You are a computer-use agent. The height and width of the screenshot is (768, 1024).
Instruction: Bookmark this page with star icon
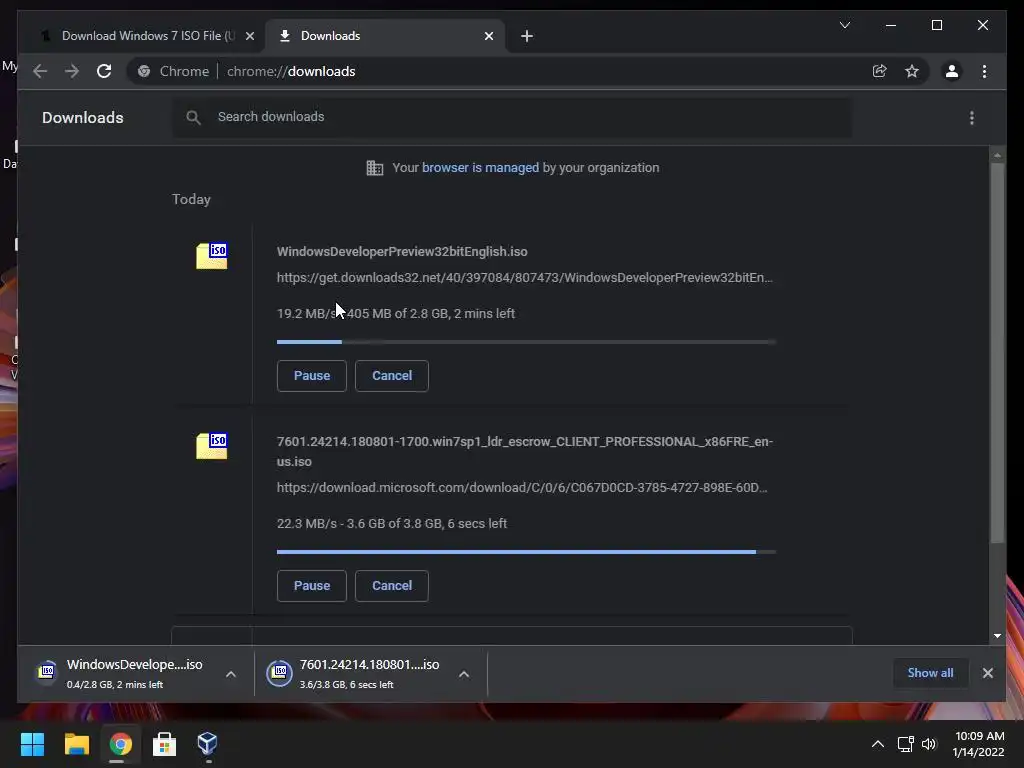(x=912, y=71)
